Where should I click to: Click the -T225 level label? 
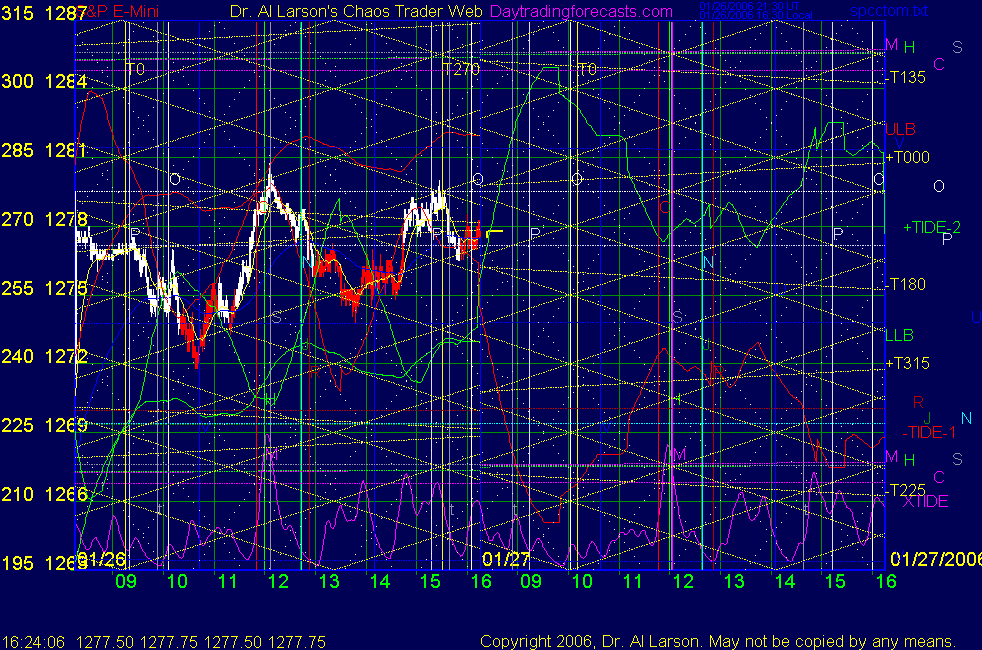click(x=906, y=490)
